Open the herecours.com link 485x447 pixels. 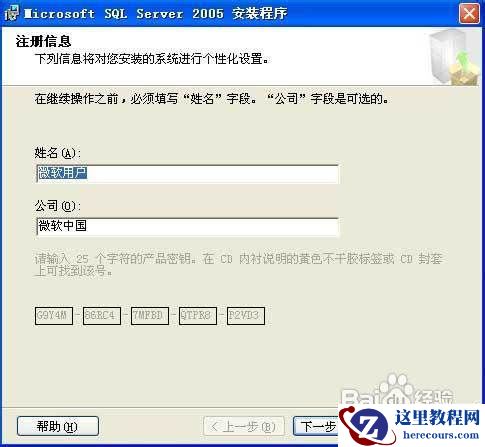pos(441,435)
